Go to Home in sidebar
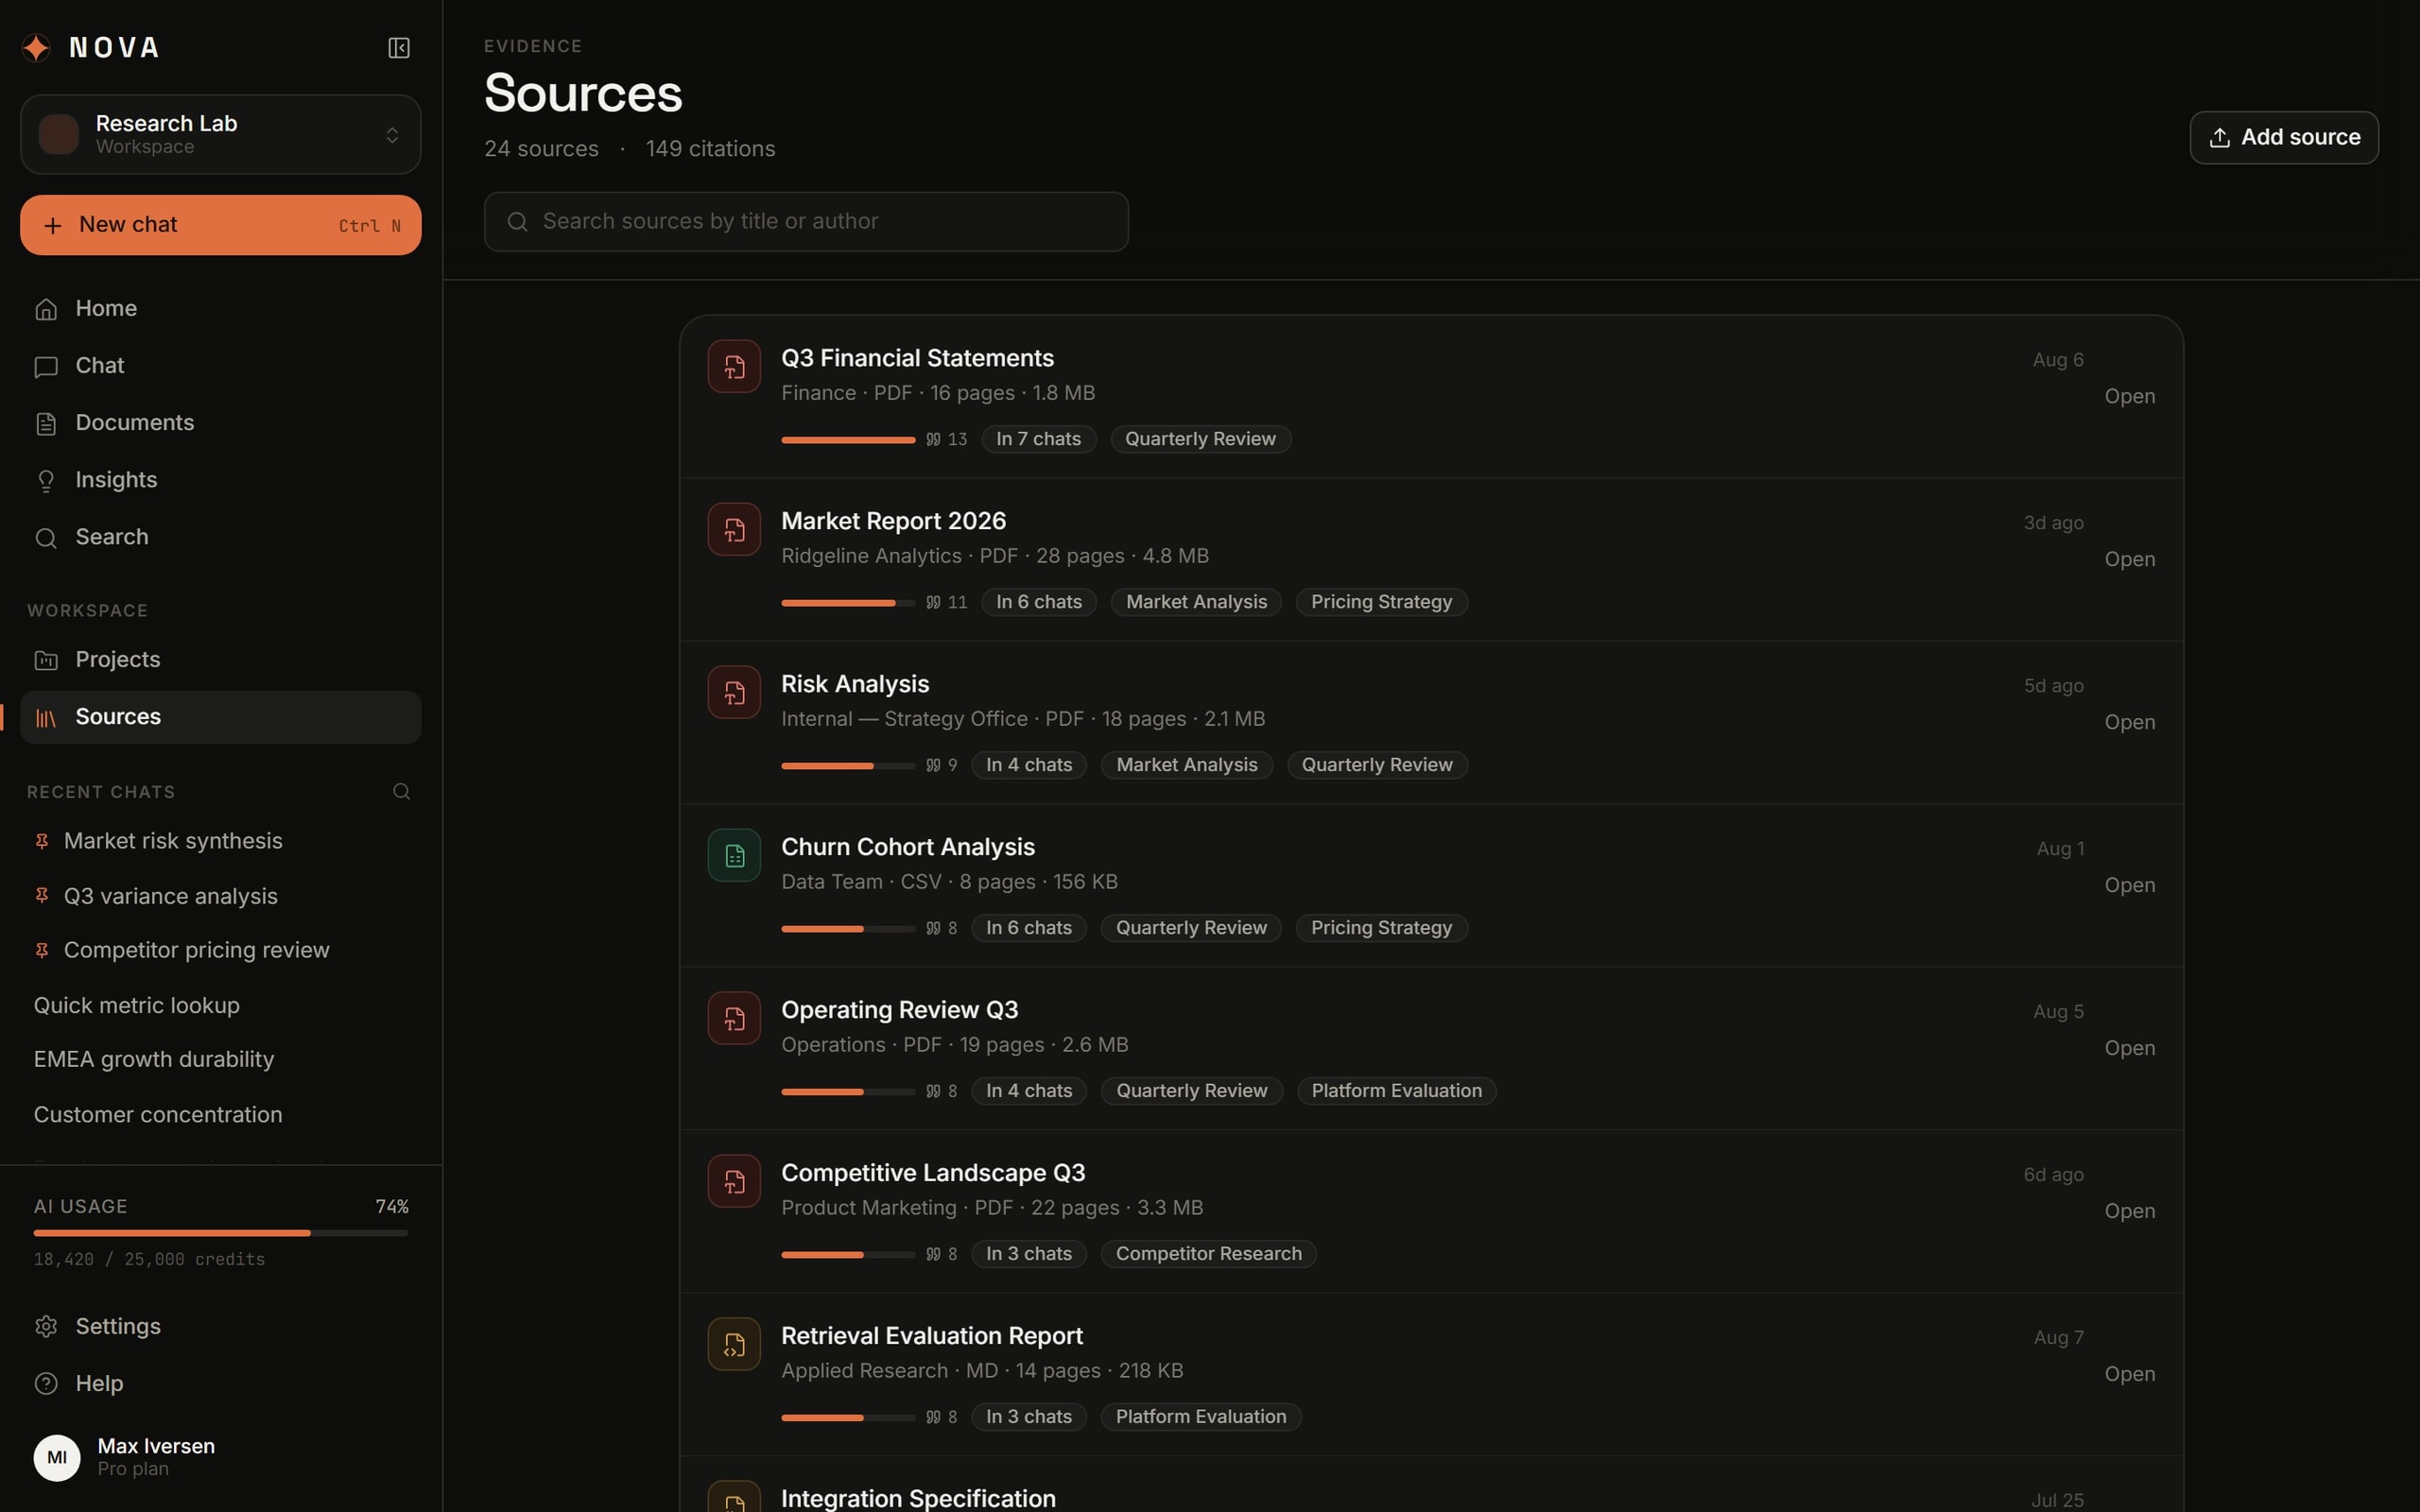This screenshot has height=1512, width=2420. coord(220,309)
